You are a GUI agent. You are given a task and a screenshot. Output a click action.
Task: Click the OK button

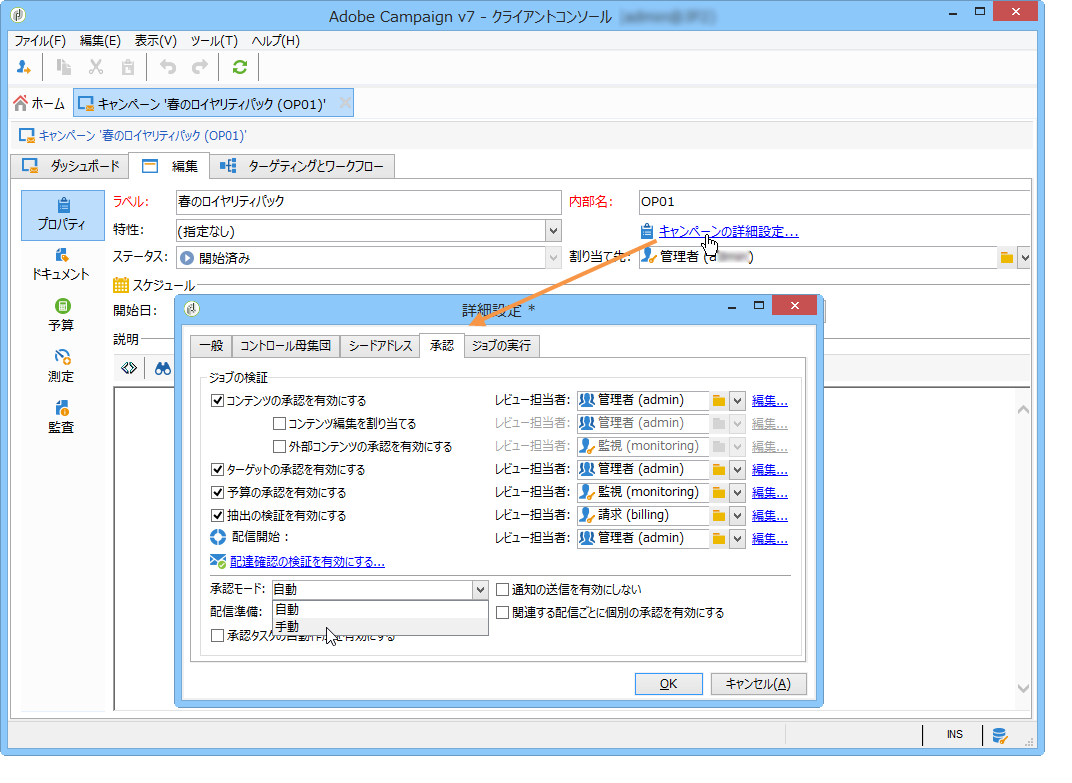[668, 684]
